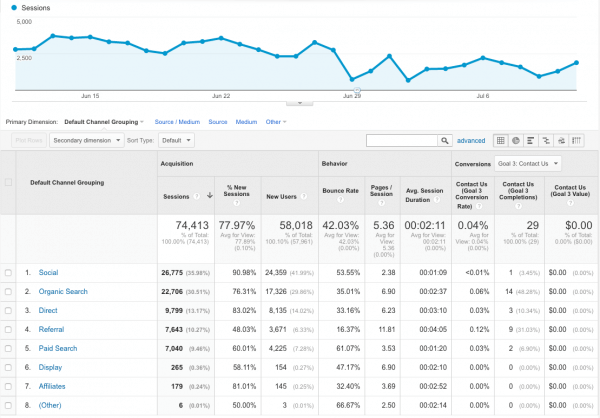This screenshot has height=418, width=600.
Task: Click Organic Search completions 14 cell
Action: [509, 292]
